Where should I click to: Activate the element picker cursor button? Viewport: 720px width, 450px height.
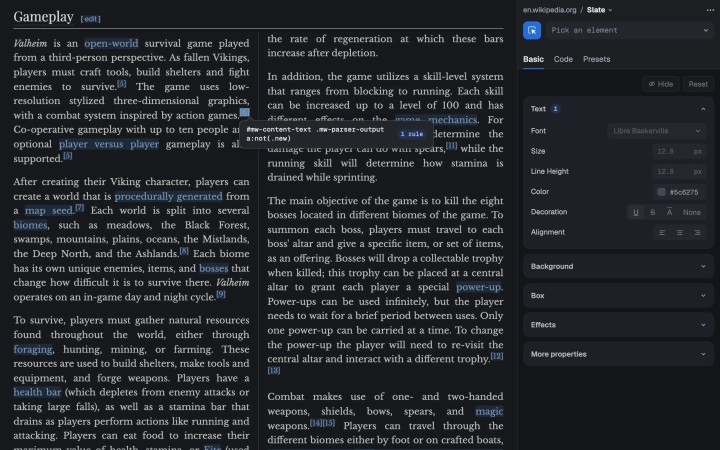pyautogui.click(x=532, y=30)
